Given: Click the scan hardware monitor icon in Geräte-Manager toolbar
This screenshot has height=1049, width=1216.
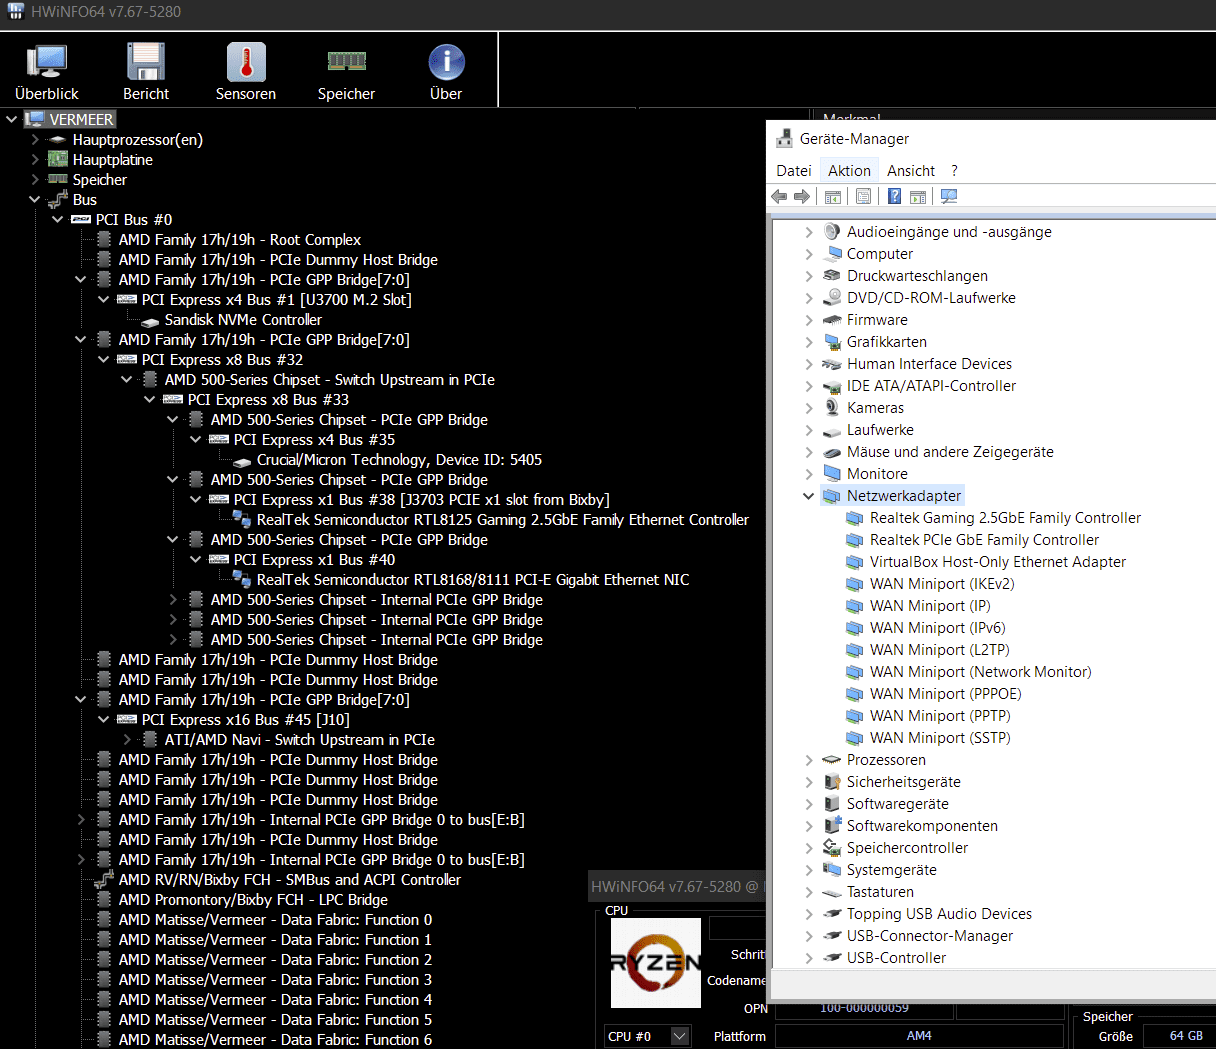Looking at the screenshot, I should [x=949, y=197].
